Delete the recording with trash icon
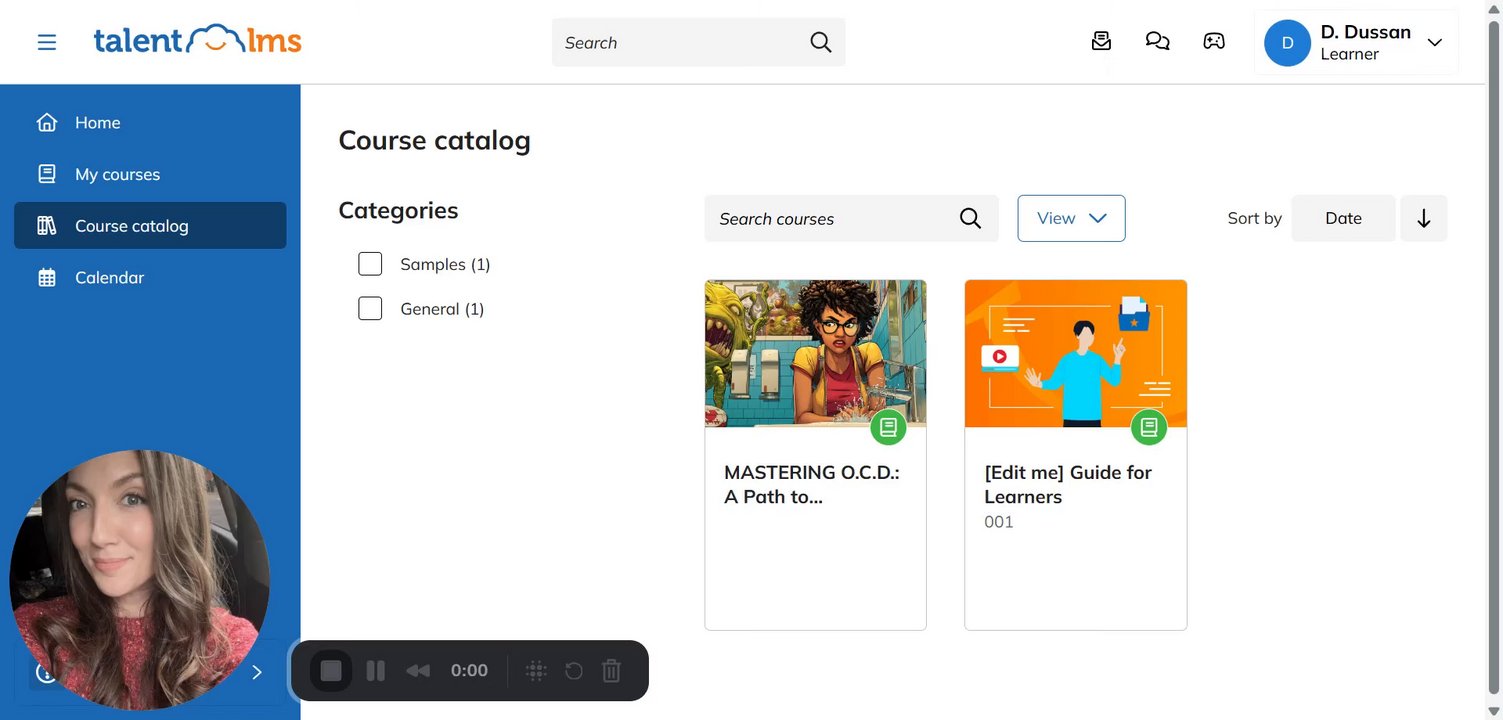This screenshot has height=720, width=1503. tap(611, 671)
